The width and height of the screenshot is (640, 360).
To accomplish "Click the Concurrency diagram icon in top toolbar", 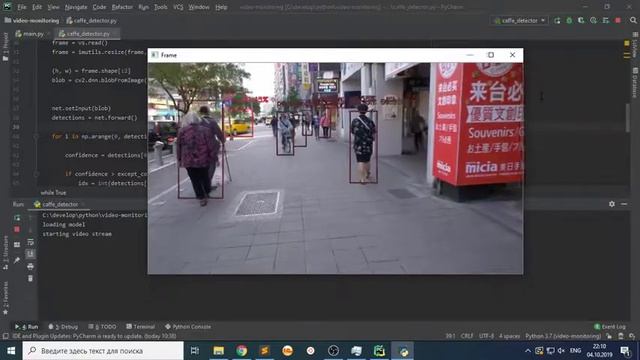I will click(605, 20).
